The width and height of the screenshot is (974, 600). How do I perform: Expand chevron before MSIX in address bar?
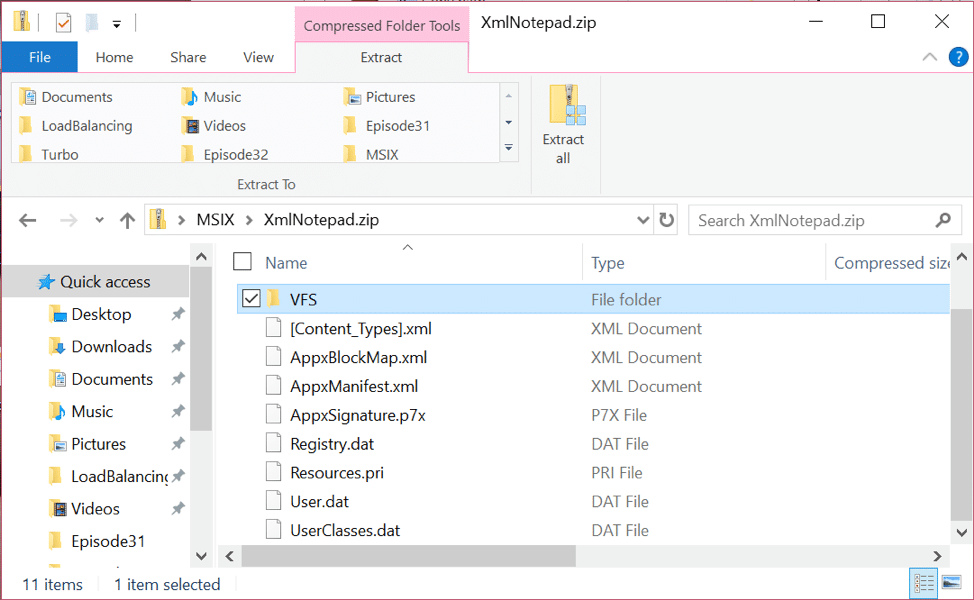[181, 220]
